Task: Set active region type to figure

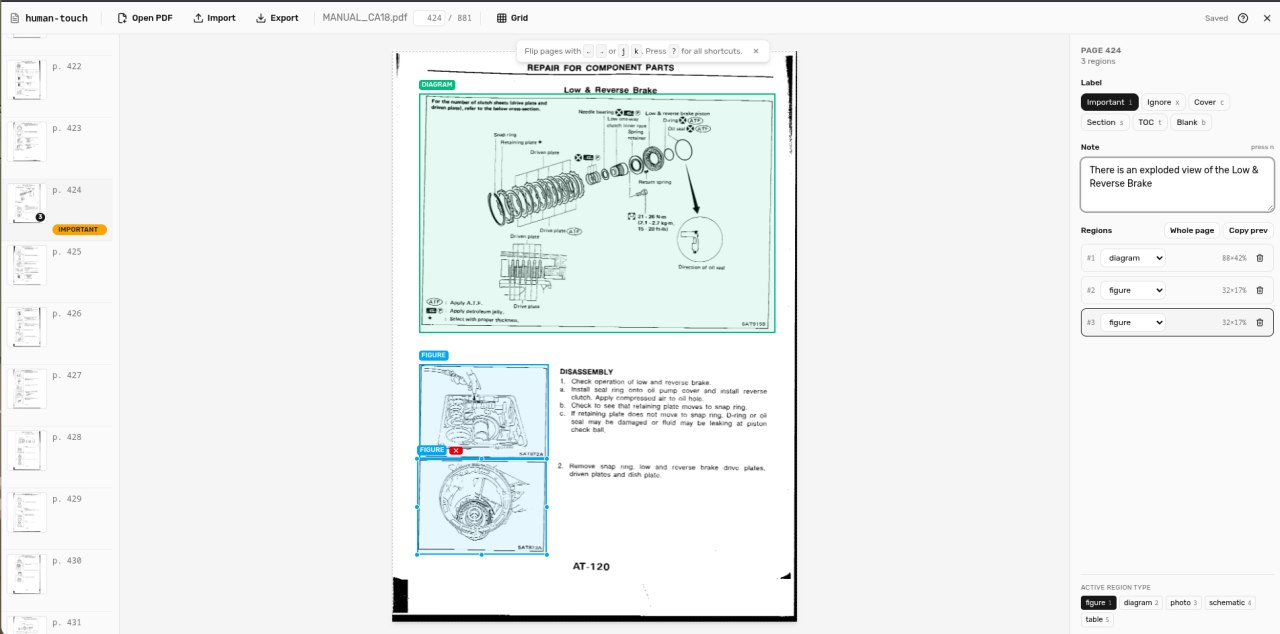Action: [x=1097, y=603]
